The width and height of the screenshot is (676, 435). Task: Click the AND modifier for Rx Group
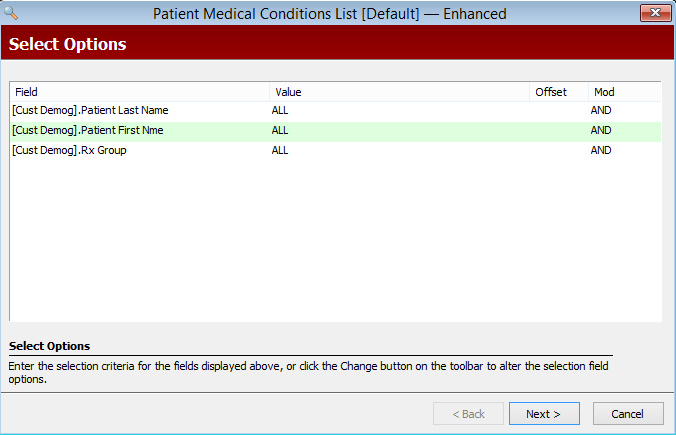tap(601, 151)
